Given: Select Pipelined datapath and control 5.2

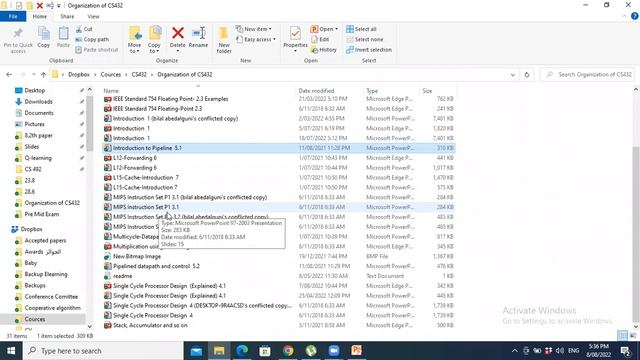Looking at the screenshot, I should (156, 266).
